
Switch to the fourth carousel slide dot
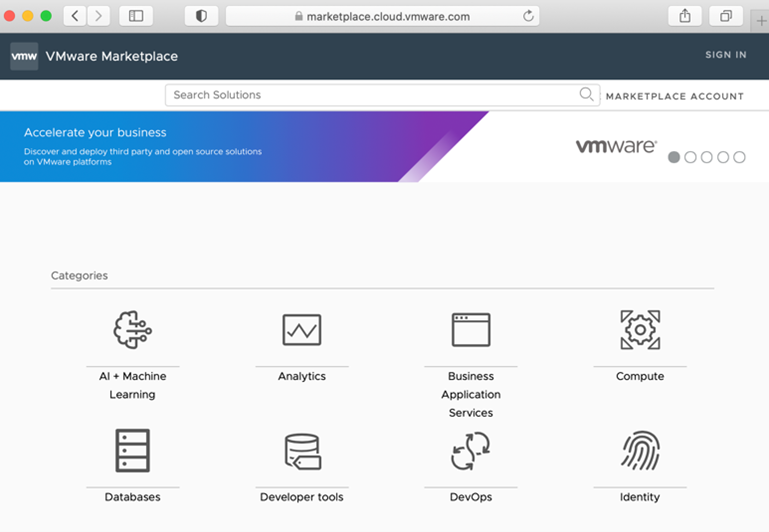click(x=723, y=157)
